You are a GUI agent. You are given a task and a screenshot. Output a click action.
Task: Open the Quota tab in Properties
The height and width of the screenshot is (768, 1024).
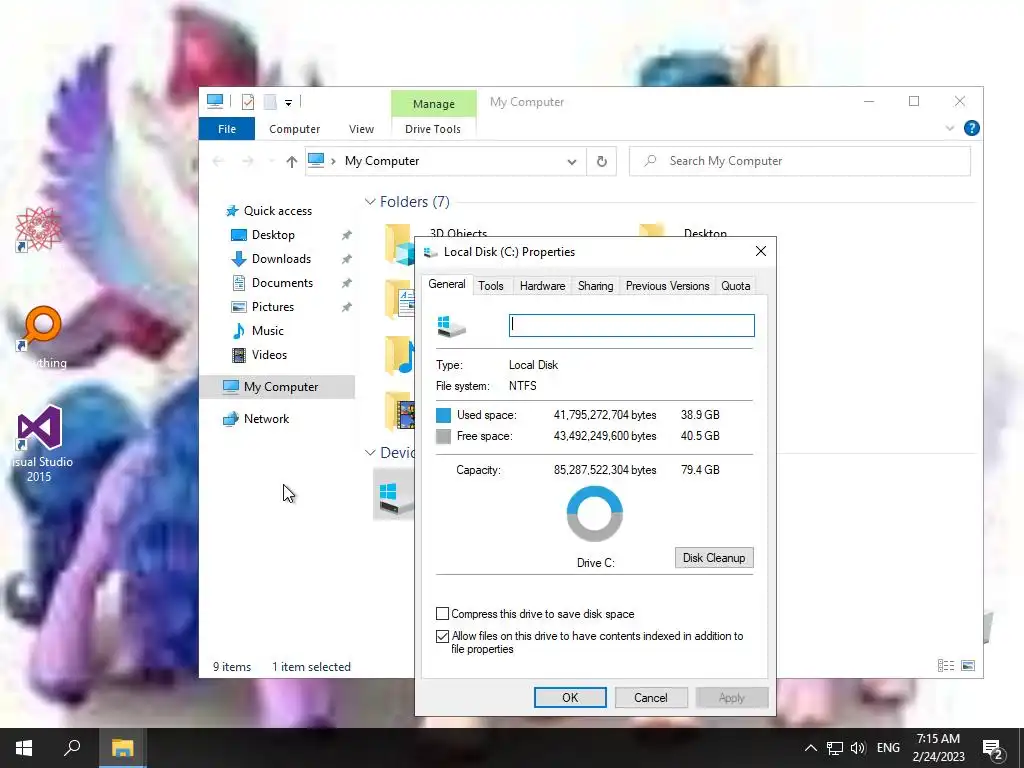[735, 286]
